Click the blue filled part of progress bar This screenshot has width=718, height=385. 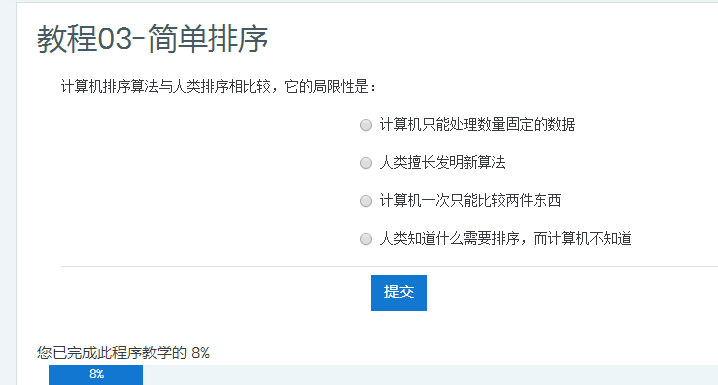click(x=96, y=375)
